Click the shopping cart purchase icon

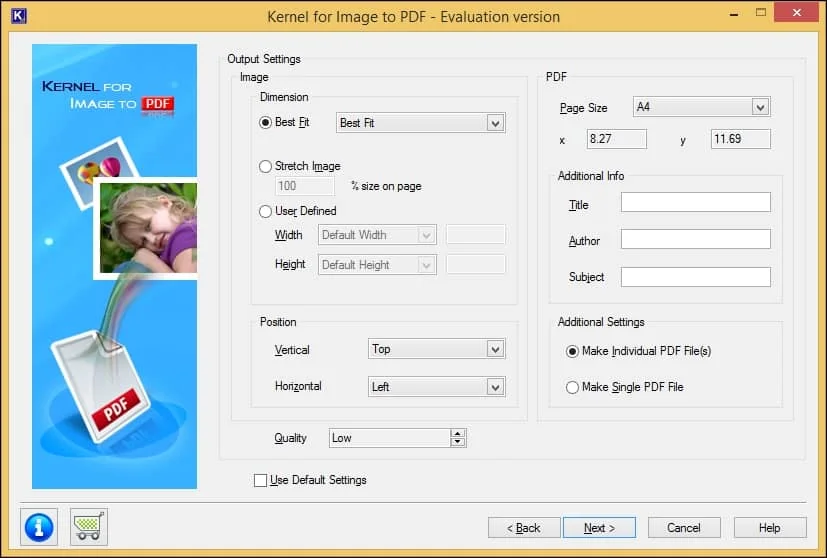[89, 527]
